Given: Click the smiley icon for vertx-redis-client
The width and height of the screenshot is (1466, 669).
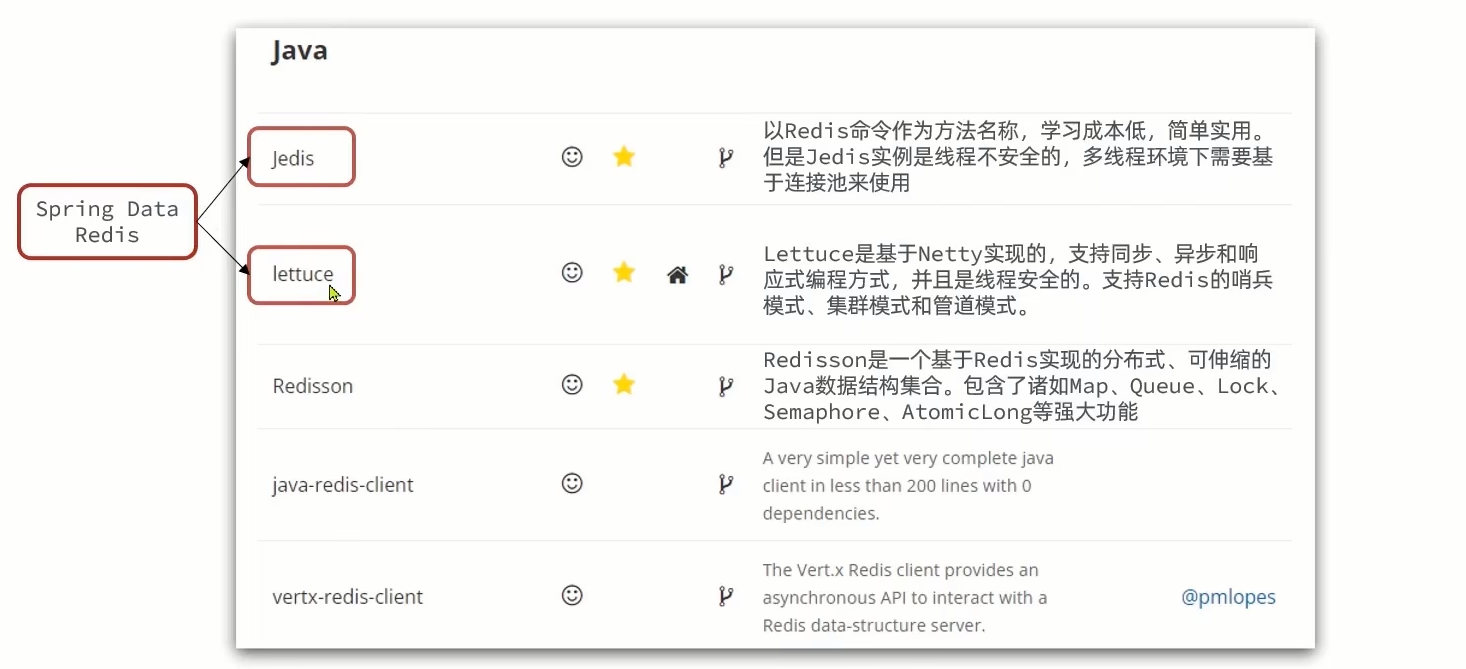Looking at the screenshot, I should (x=571, y=595).
